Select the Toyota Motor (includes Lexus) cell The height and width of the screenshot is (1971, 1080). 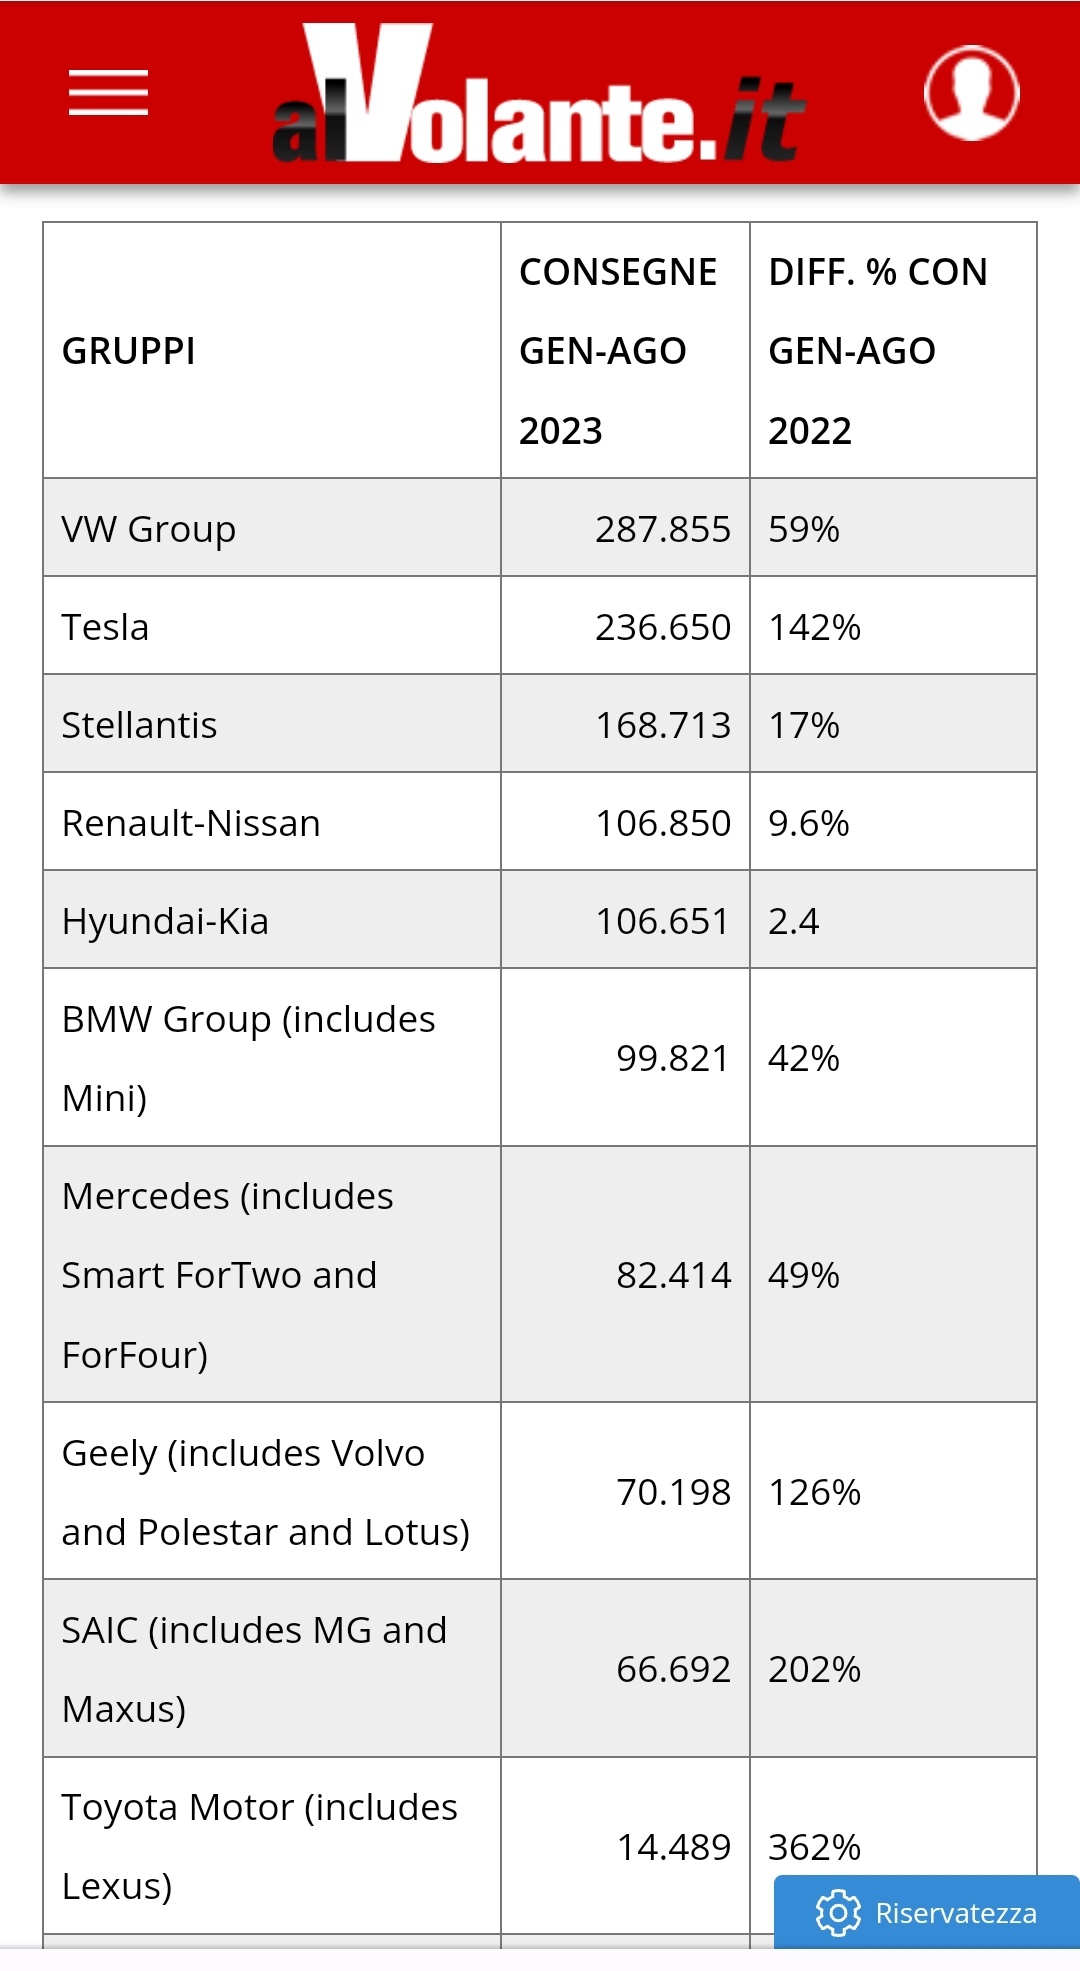[272, 1846]
